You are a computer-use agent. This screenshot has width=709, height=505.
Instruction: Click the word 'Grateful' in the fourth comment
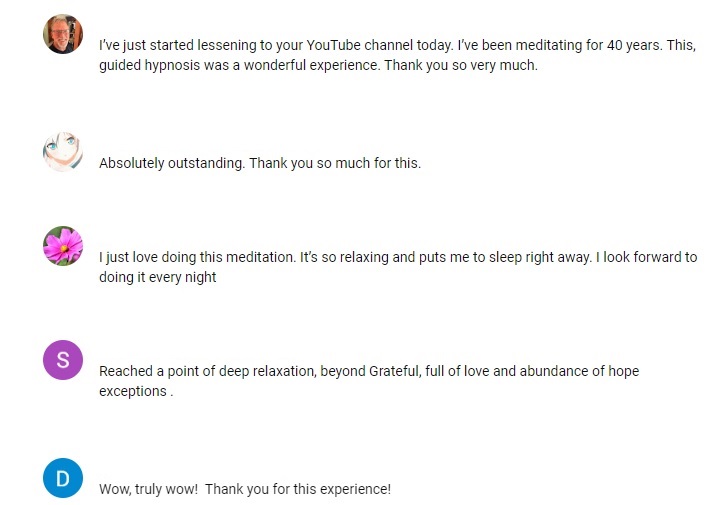(396, 371)
